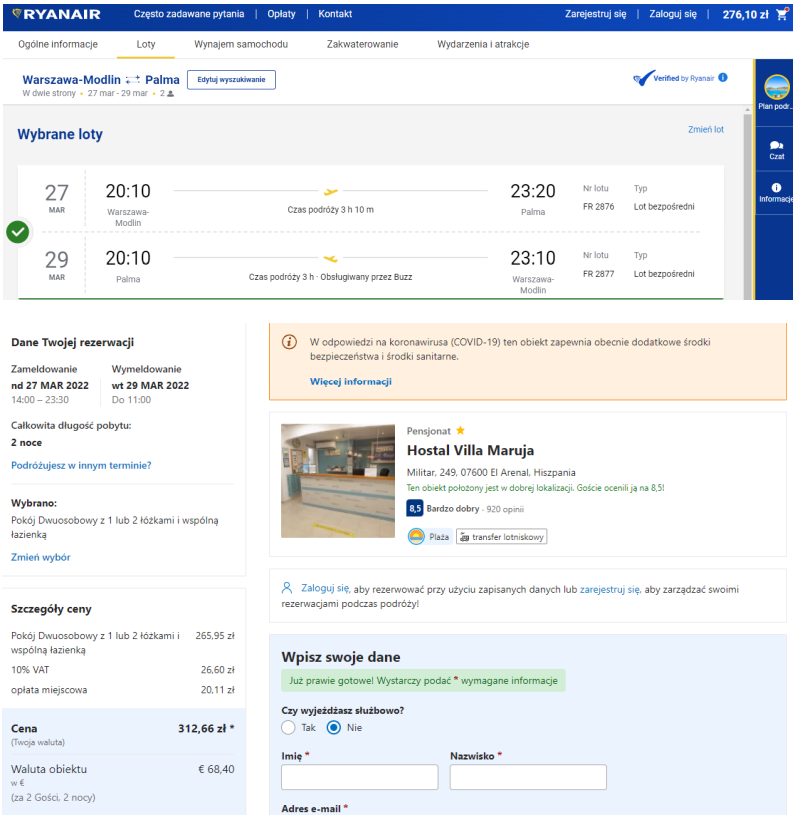
Task: Click the outbound flight plane icon
Action: (x=330, y=192)
